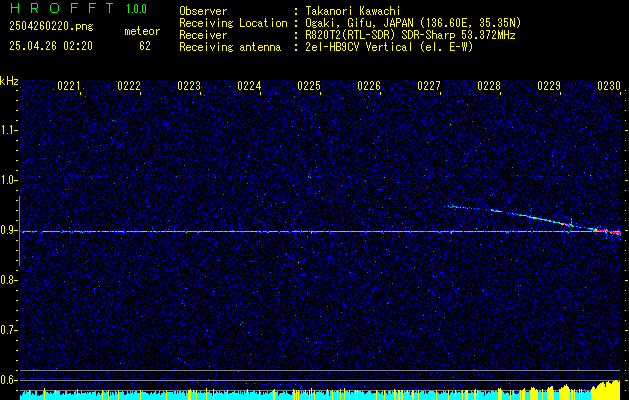Click time marker 0226

369,86
